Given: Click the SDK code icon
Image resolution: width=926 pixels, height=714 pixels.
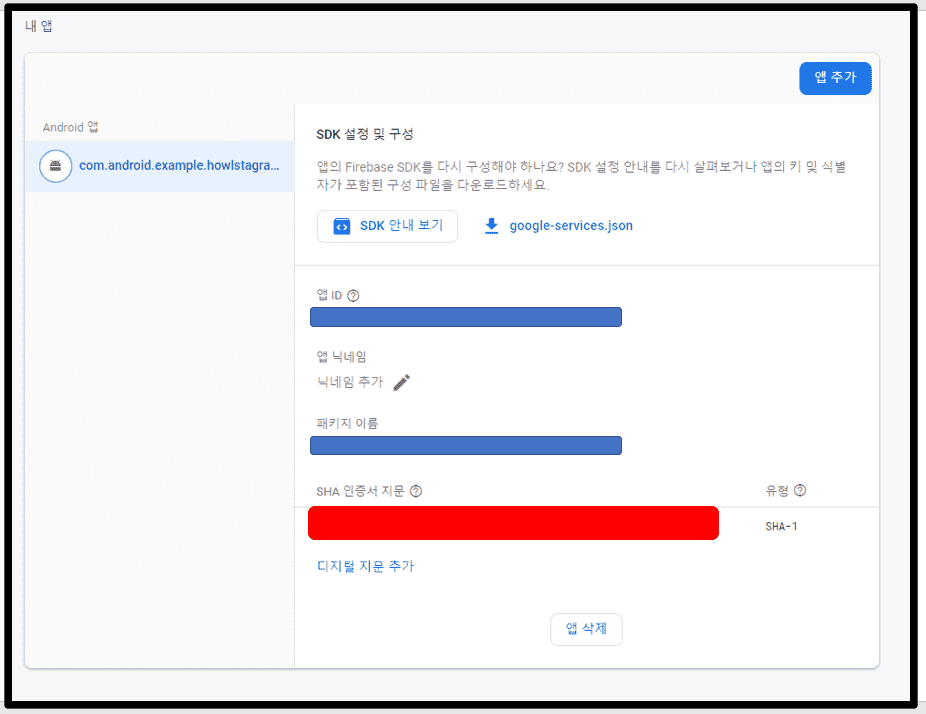Looking at the screenshot, I should (x=341, y=226).
